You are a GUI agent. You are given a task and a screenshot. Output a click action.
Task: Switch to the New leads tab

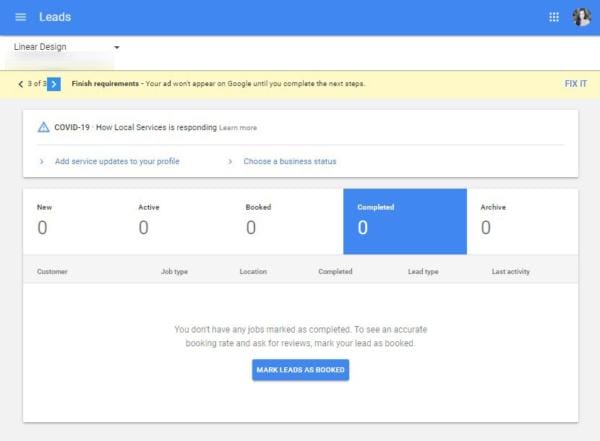click(x=73, y=221)
